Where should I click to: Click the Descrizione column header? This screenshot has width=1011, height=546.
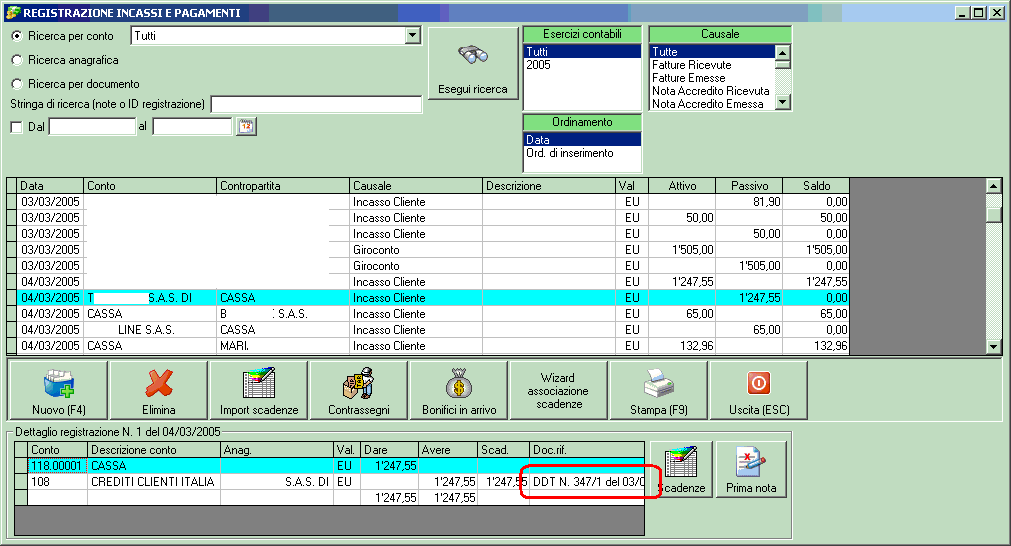coord(549,186)
